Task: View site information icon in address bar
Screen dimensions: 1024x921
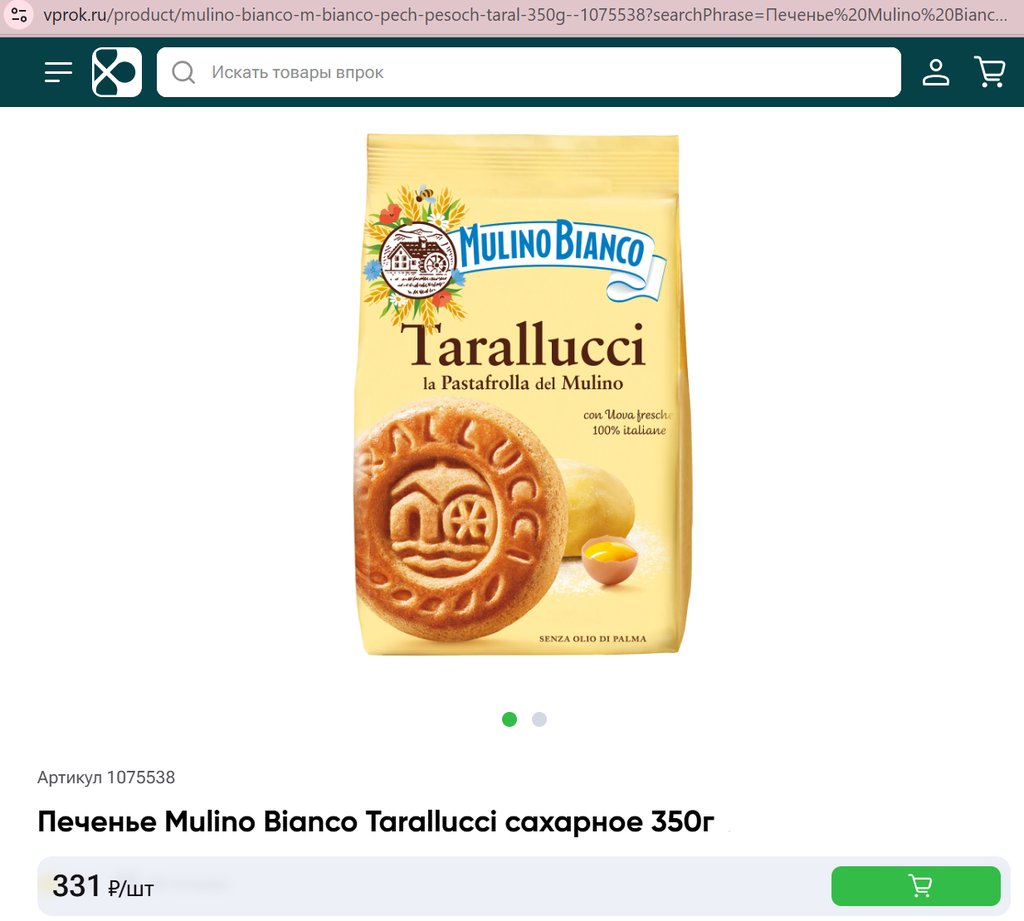Action: [19, 14]
